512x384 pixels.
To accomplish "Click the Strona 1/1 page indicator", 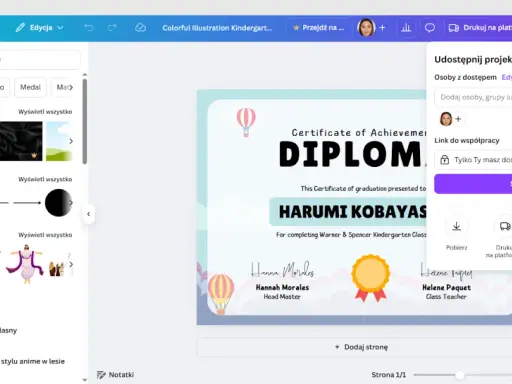I will (389, 375).
